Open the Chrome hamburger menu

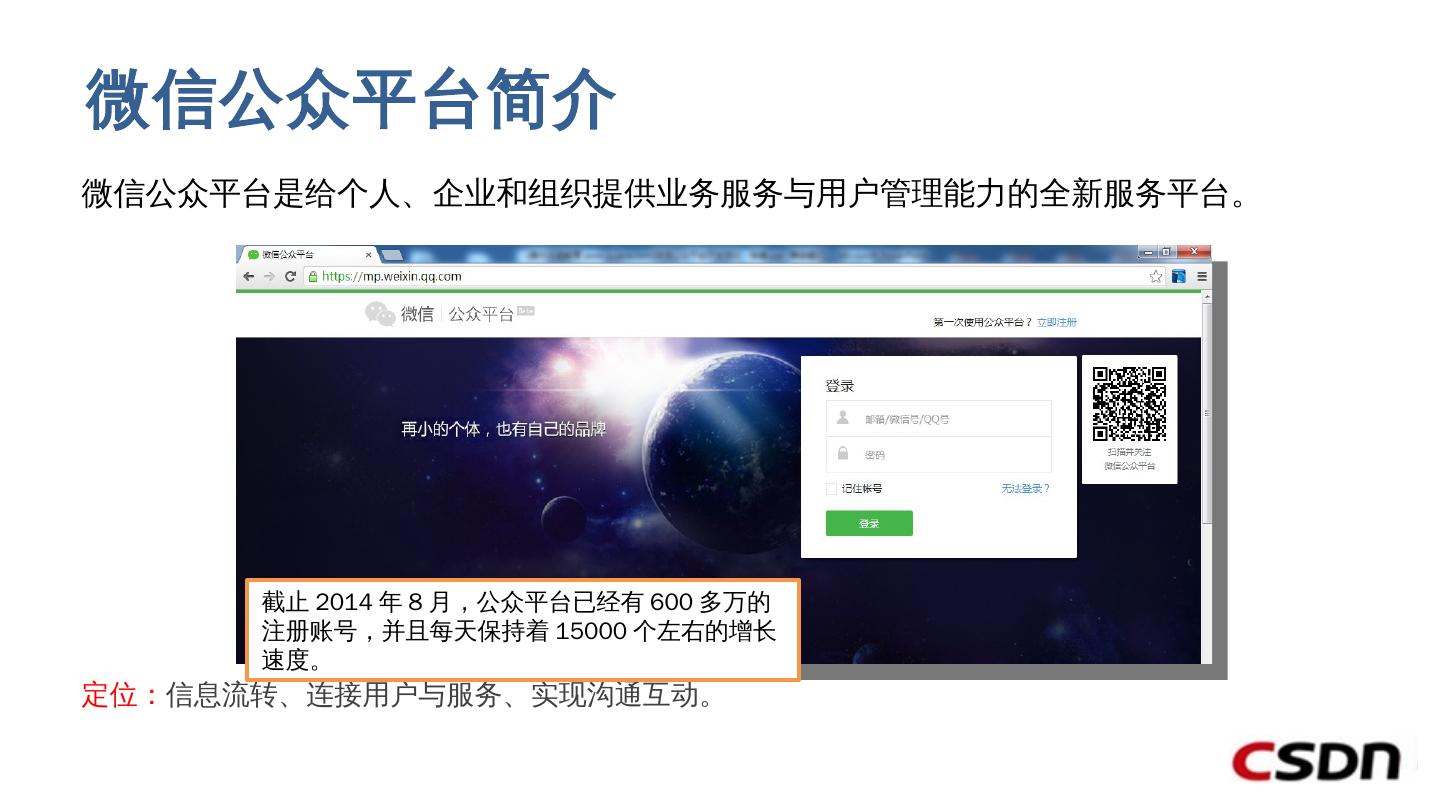(1202, 277)
